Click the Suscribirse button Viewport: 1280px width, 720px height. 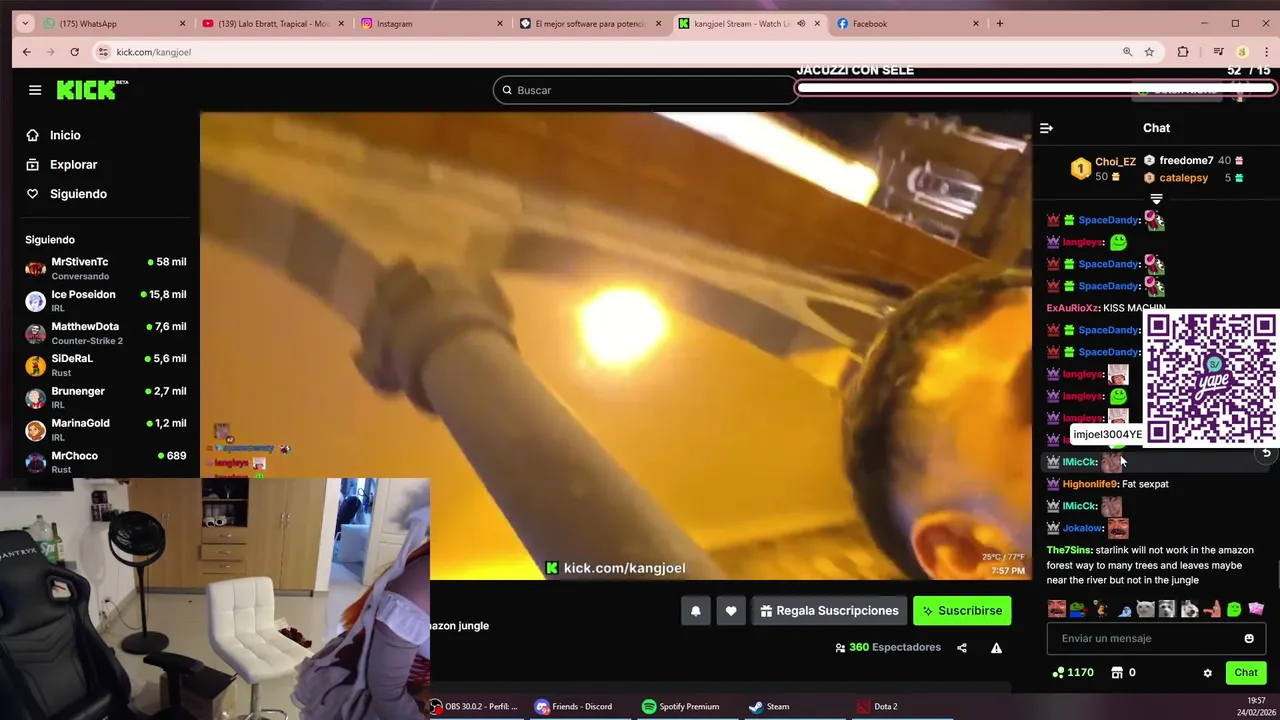pyautogui.click(x=962, y=611)
